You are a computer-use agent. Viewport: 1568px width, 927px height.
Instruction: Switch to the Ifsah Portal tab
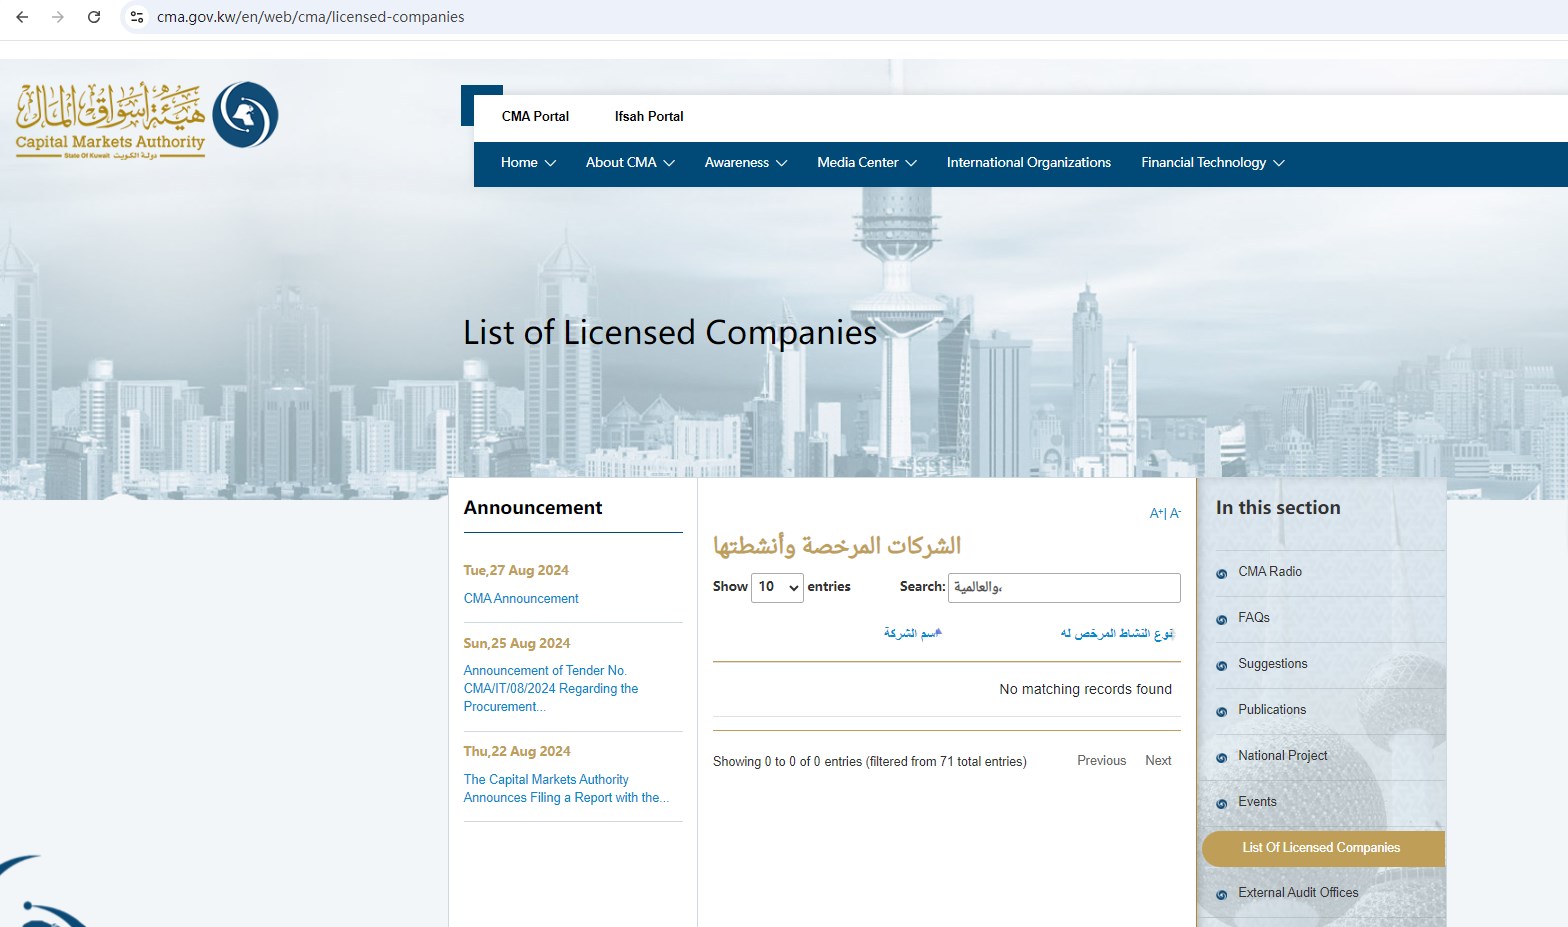[x=649, y=116]
